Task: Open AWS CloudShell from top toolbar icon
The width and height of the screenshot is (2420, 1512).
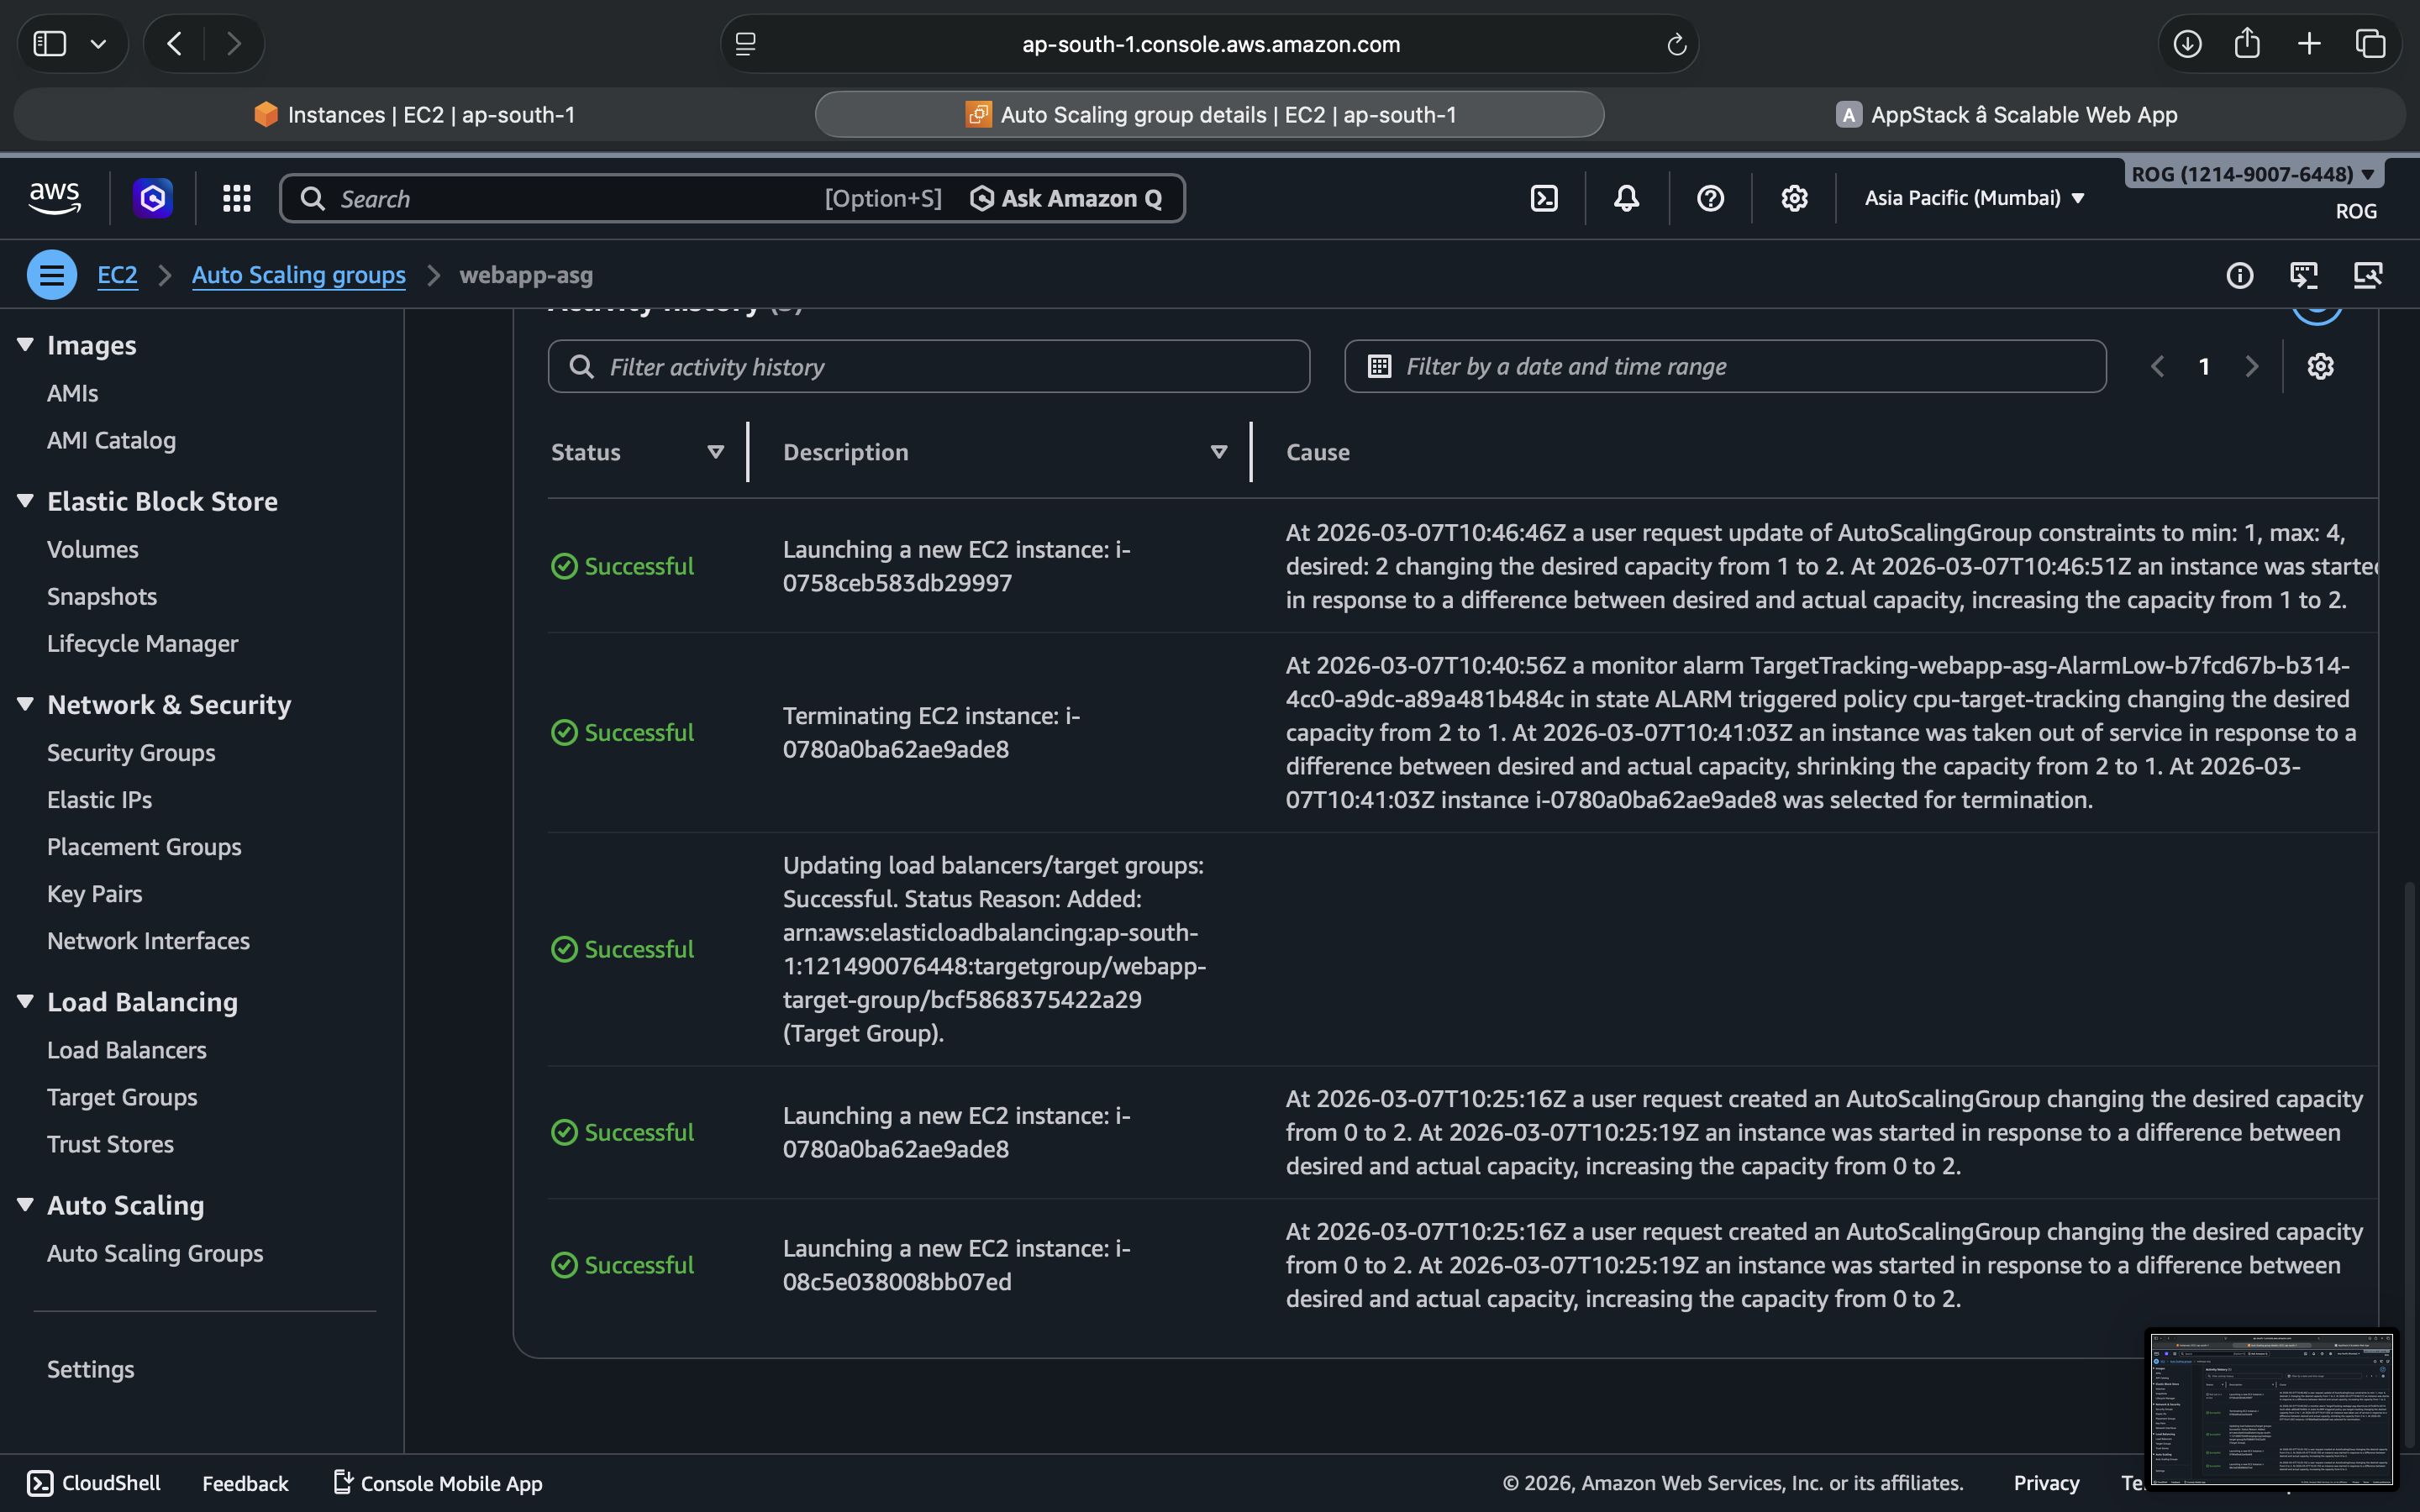Action: [x=1544, y=198]
